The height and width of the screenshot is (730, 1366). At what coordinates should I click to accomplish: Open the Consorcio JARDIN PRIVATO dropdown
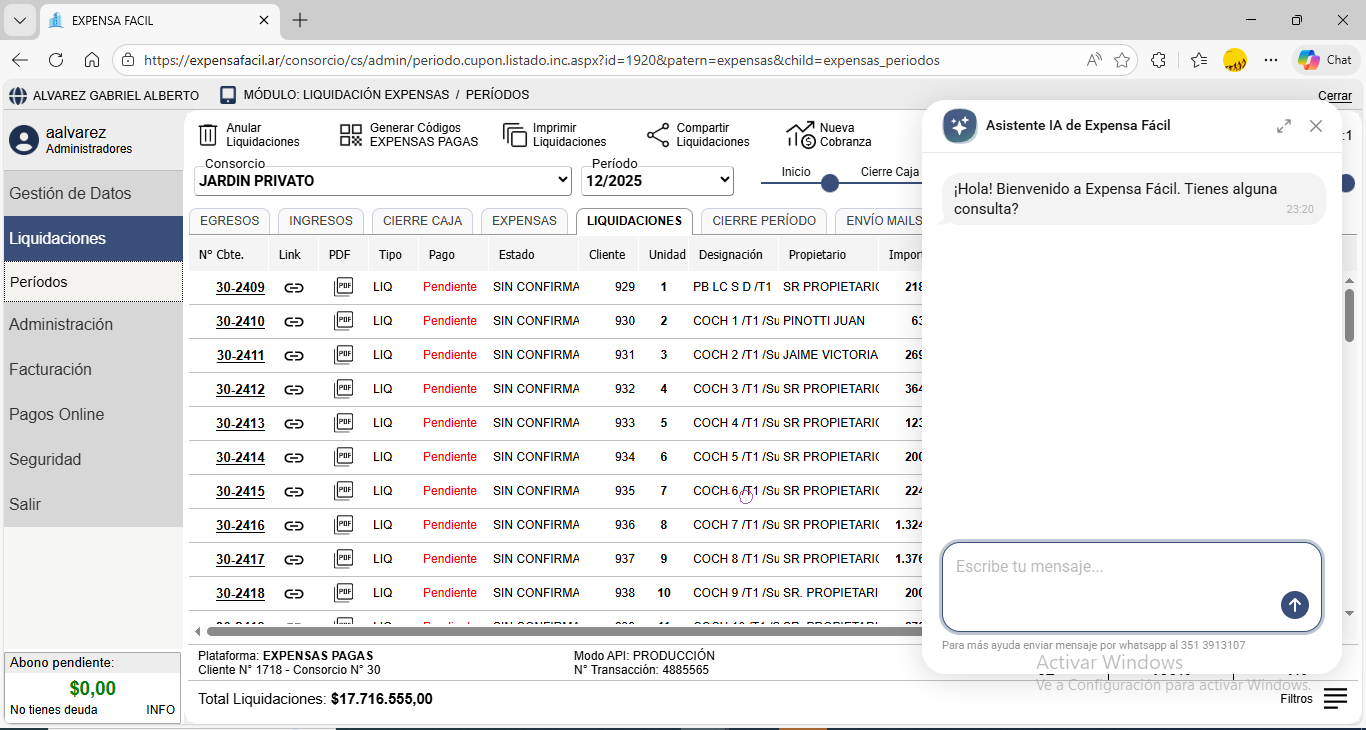pyautogui.click(x=383, y=181)
